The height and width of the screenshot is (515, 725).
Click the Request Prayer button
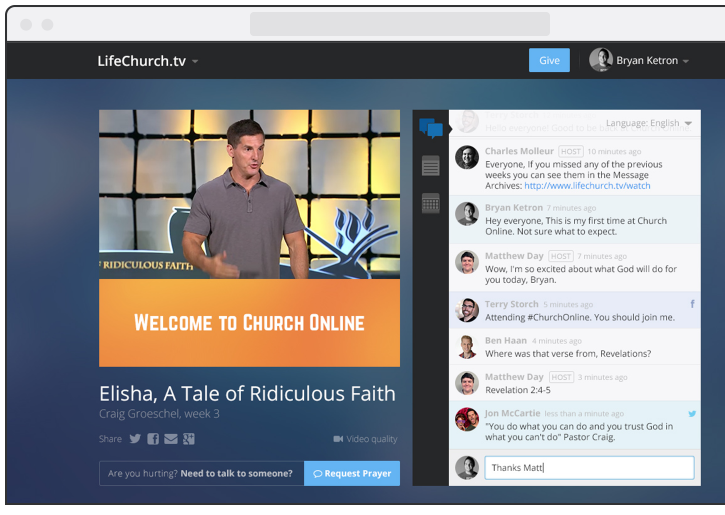pos(352,473)
